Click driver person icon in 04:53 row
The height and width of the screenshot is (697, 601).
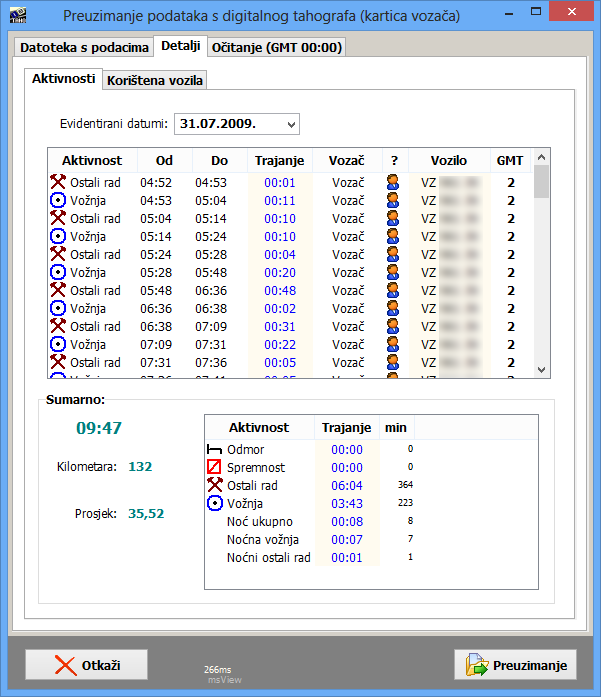(393, 200)
